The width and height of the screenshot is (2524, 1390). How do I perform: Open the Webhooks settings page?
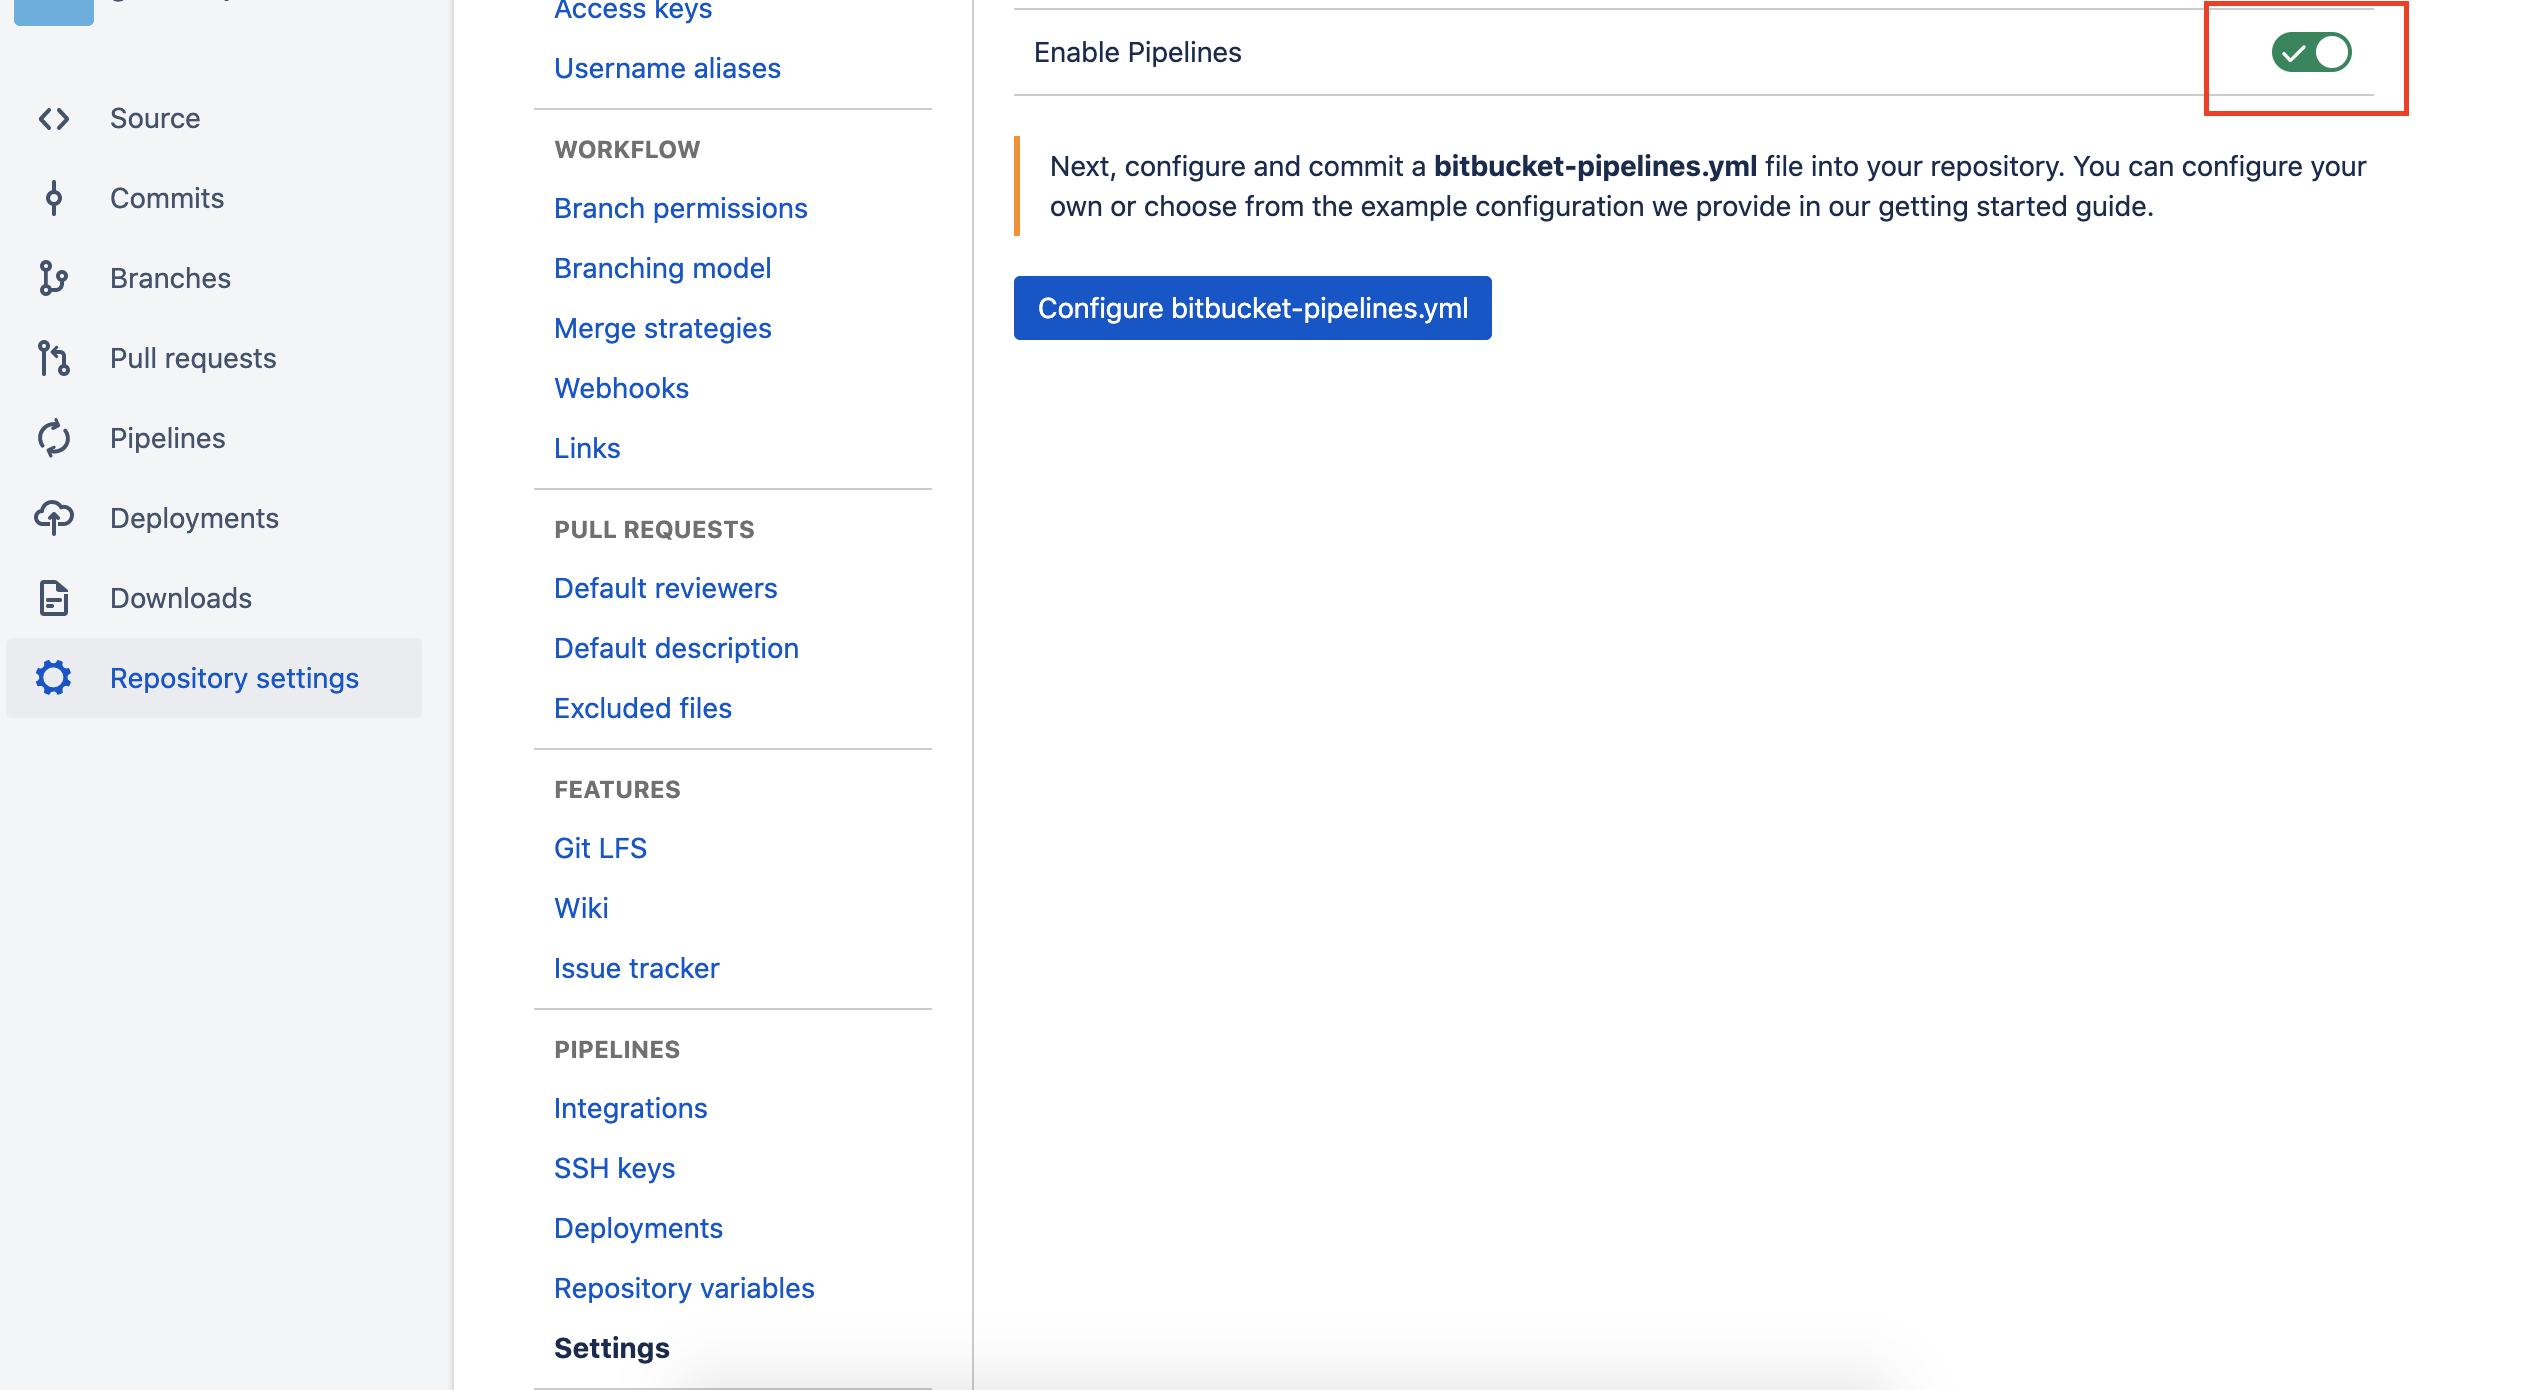621,388
